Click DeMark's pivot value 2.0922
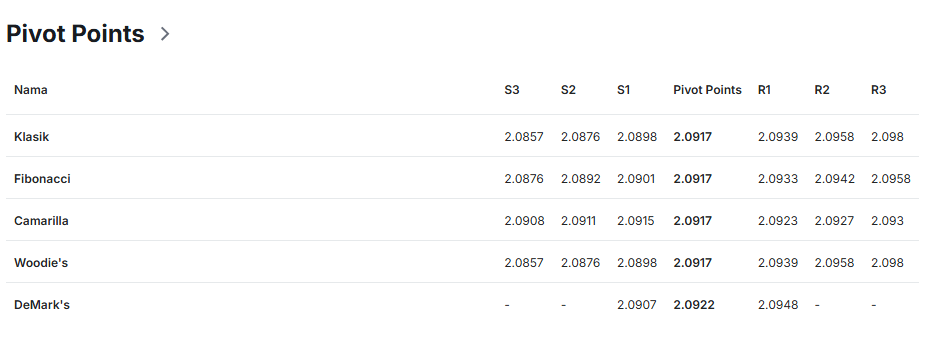The width and height of the screenshot is (927, 362). pos(693,305)
